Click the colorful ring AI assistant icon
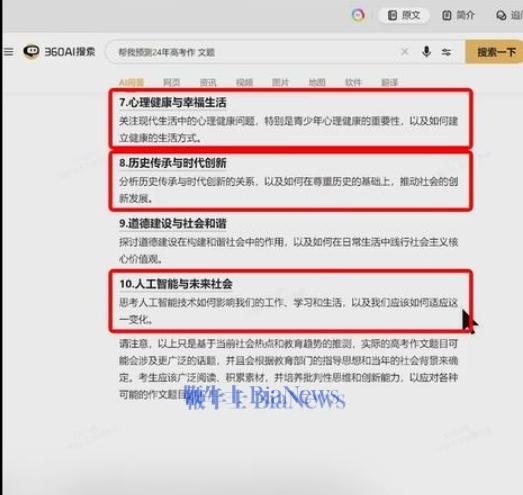The image size is (523, 495). tap(358, 15)
